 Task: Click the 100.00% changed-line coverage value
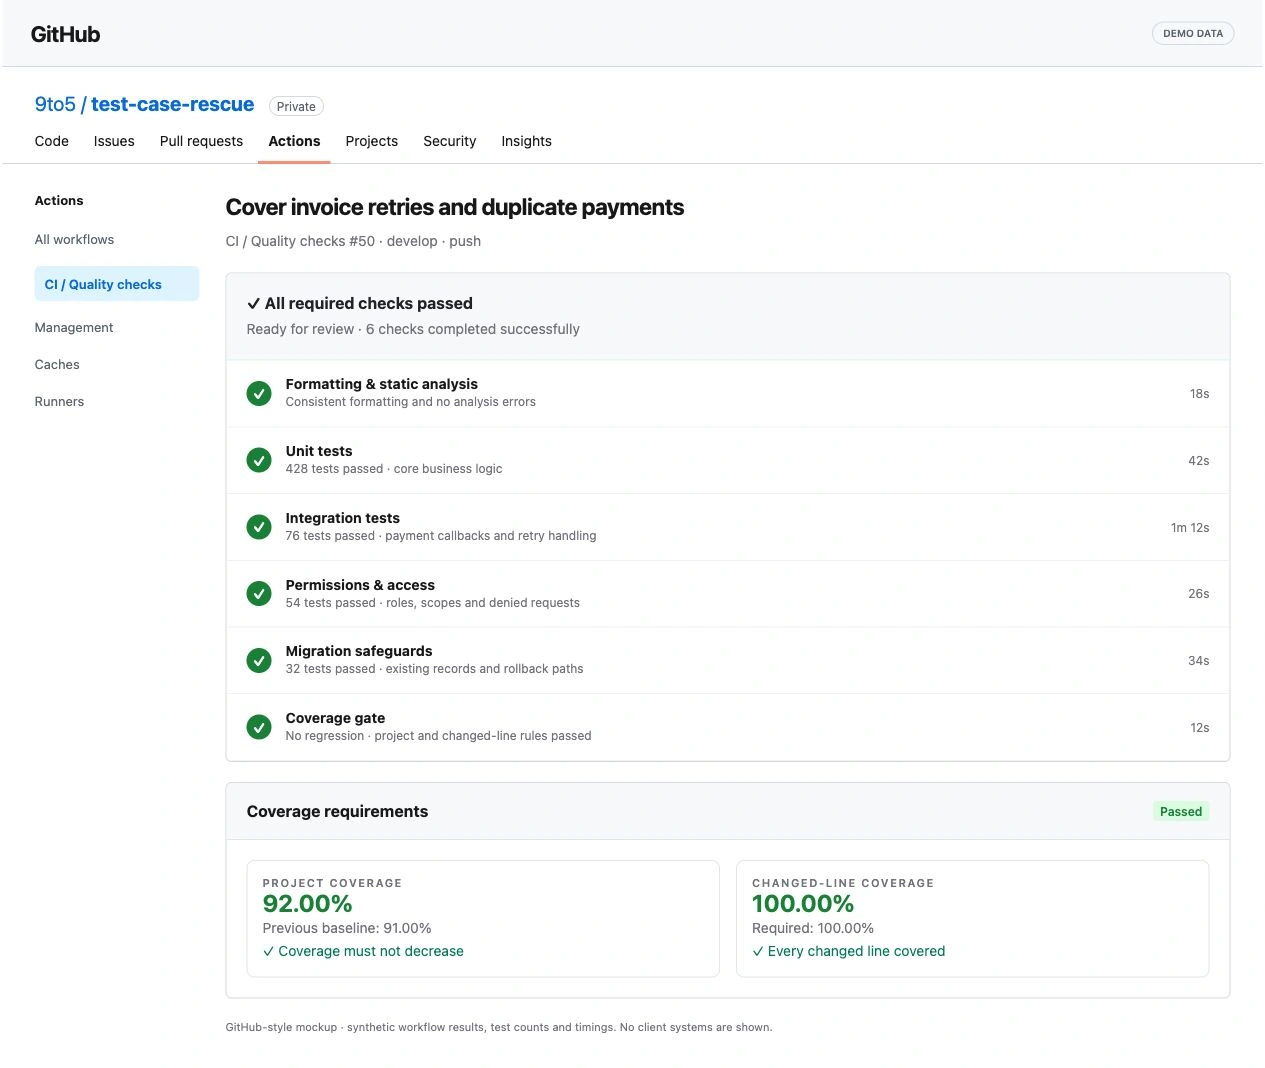click(803, 904)
